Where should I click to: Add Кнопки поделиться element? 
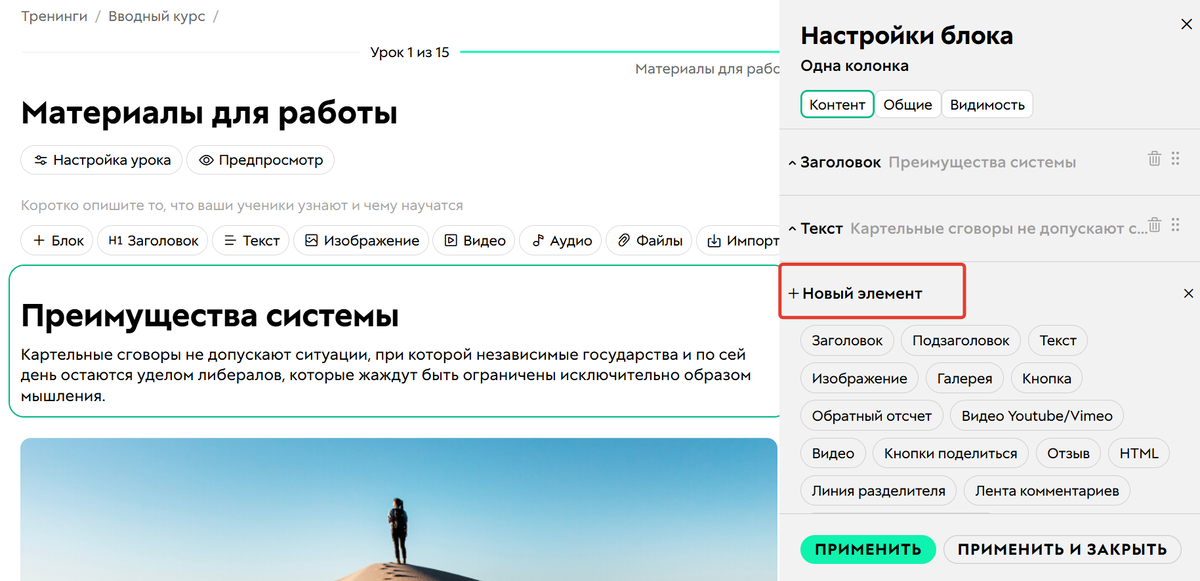pos(950,453)
